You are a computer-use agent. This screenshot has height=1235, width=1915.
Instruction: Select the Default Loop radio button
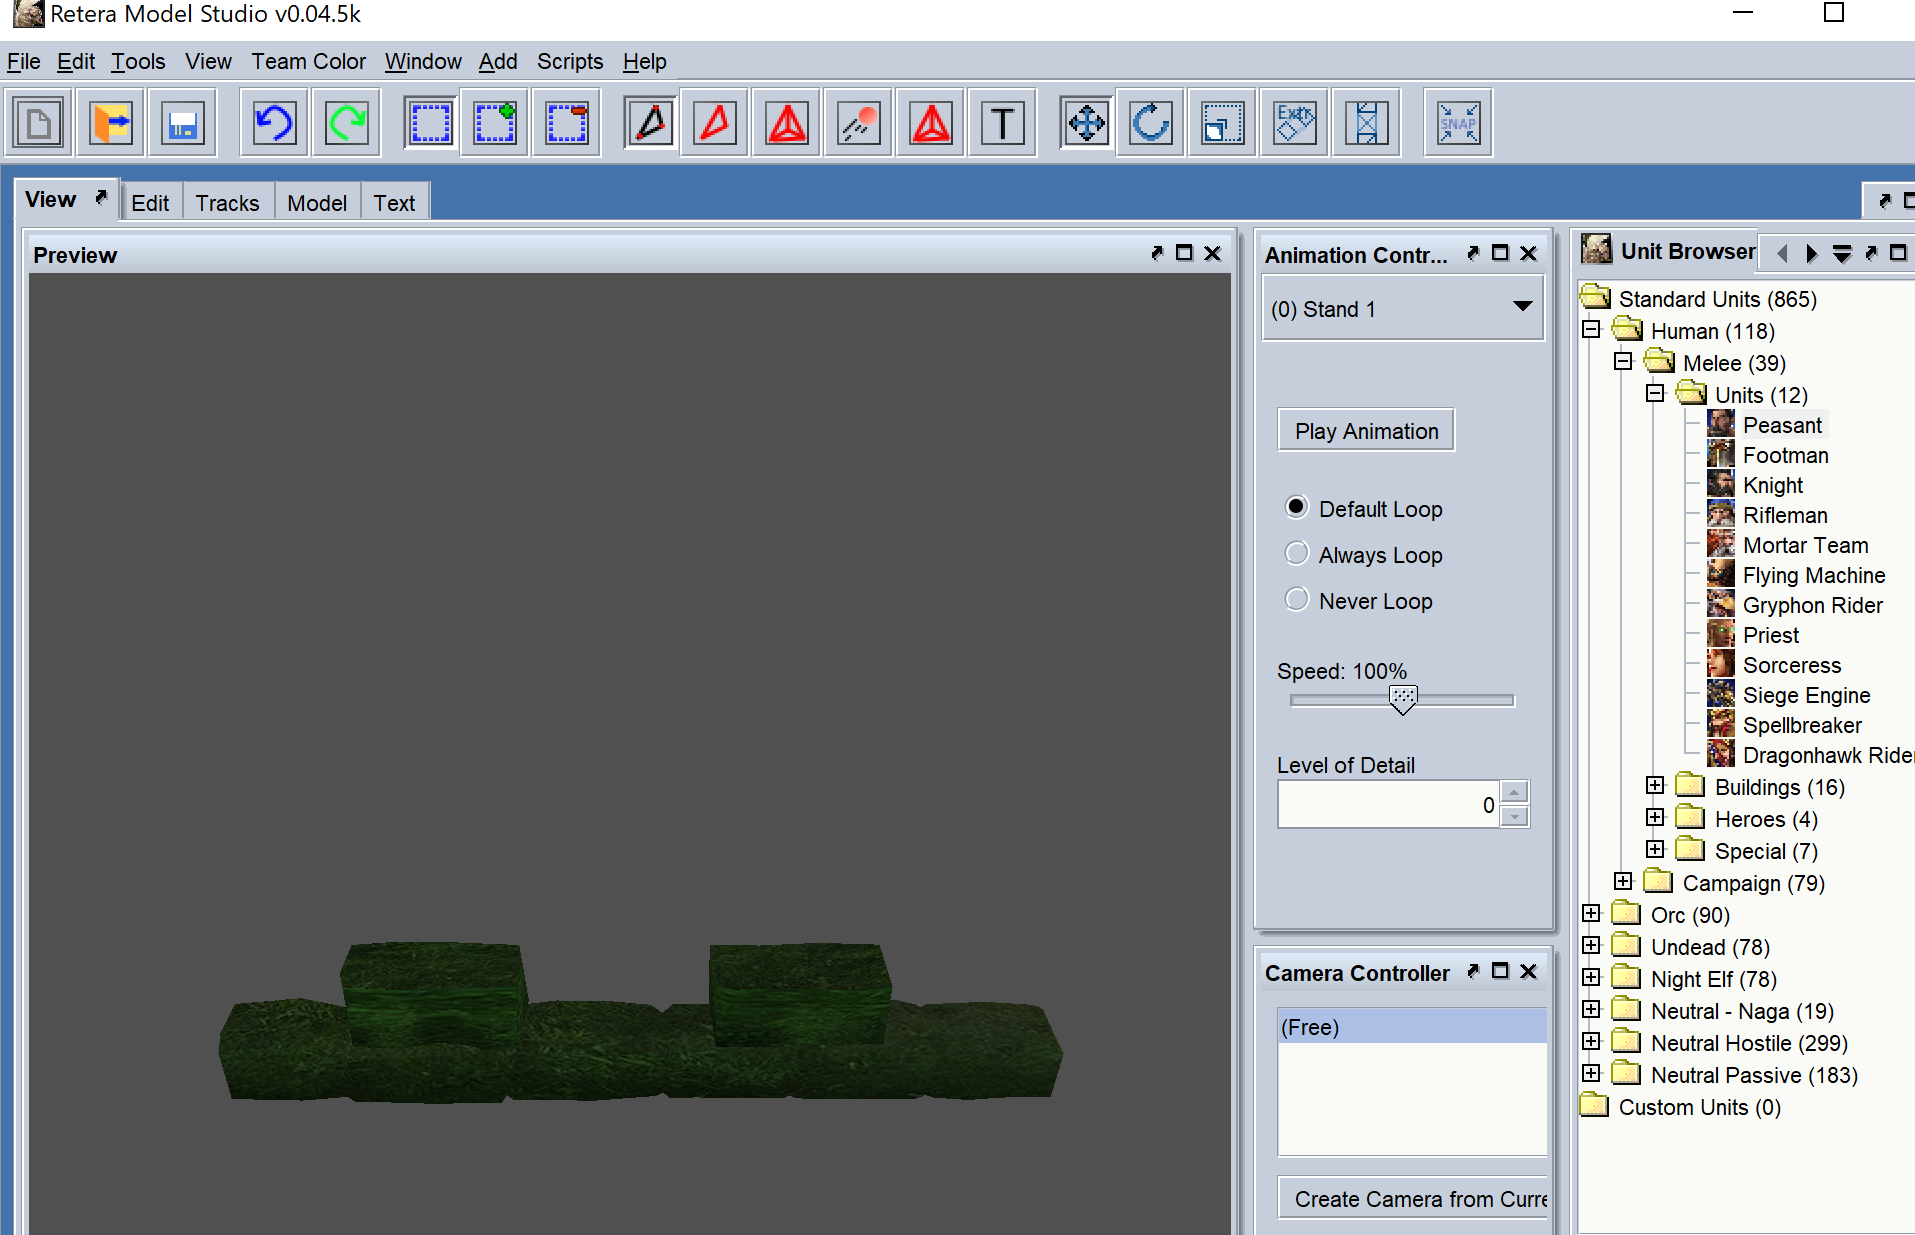[x=1297, y=508]
